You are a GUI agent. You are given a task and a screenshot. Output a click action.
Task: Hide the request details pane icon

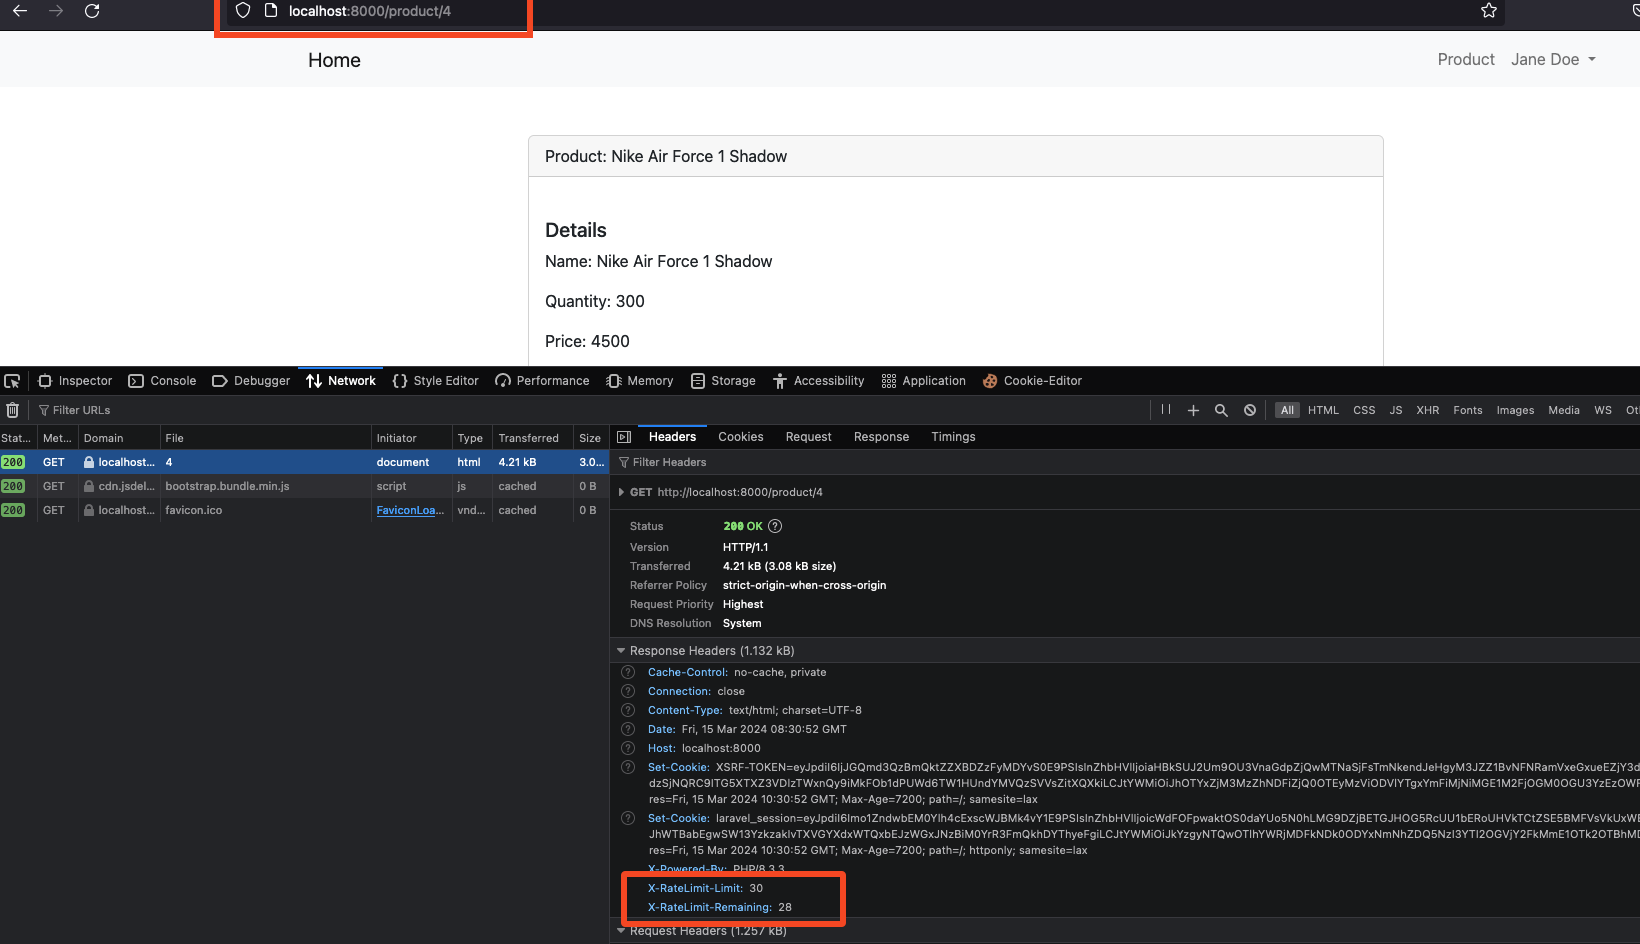(624, 437)
